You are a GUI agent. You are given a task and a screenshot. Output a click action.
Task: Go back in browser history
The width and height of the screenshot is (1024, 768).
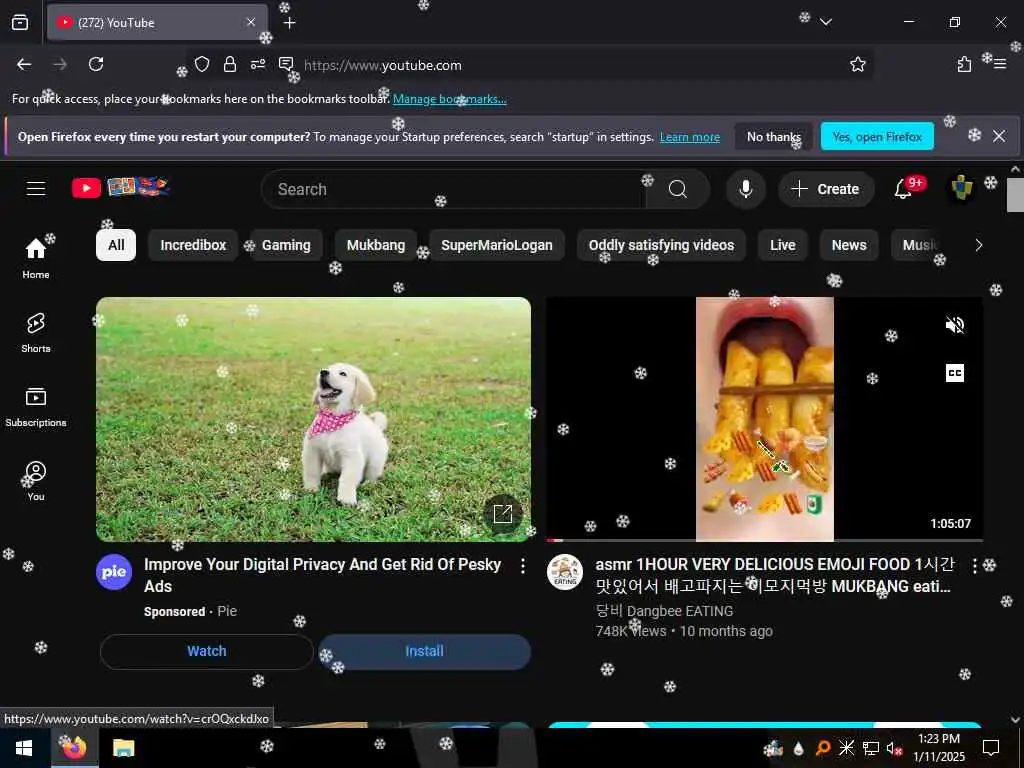(24, 65)
